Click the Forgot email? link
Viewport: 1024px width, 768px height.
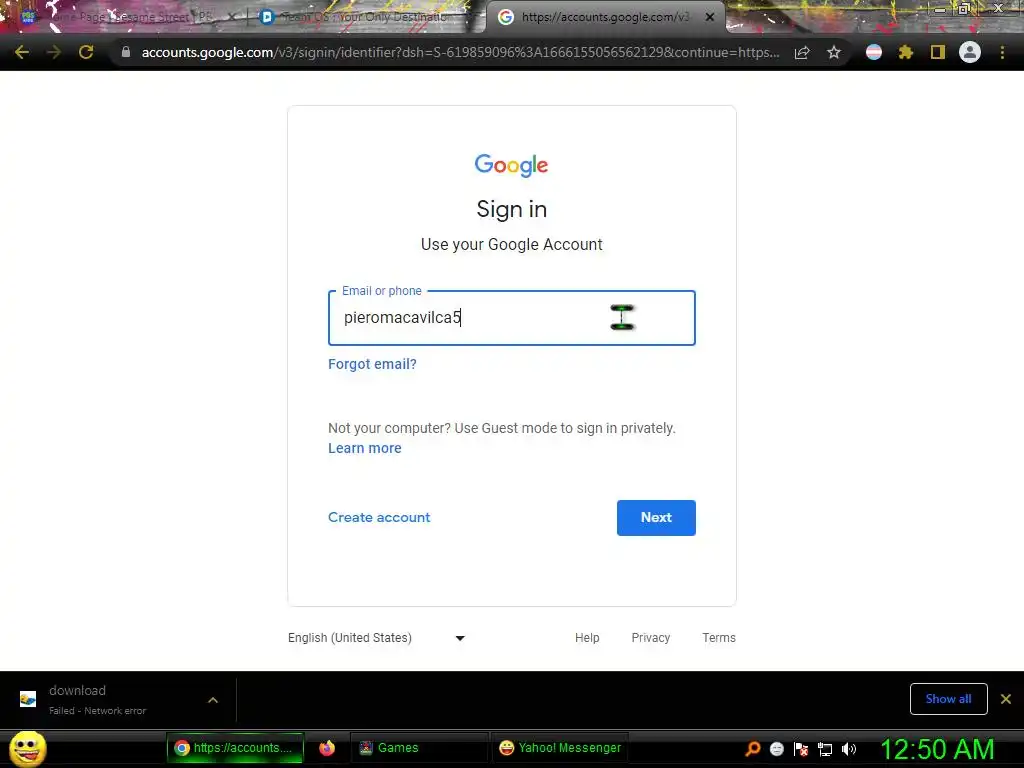click(x=372, y=364)
